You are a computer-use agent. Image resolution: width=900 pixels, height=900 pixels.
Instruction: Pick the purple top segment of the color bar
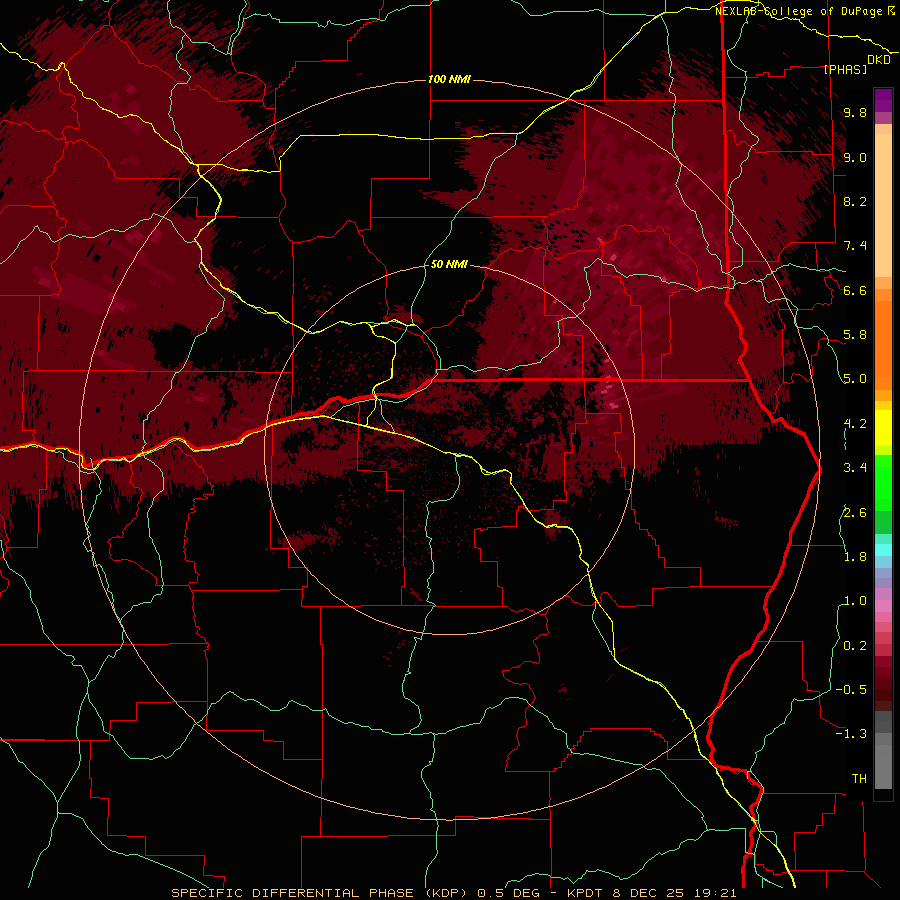tap(883, 100)
